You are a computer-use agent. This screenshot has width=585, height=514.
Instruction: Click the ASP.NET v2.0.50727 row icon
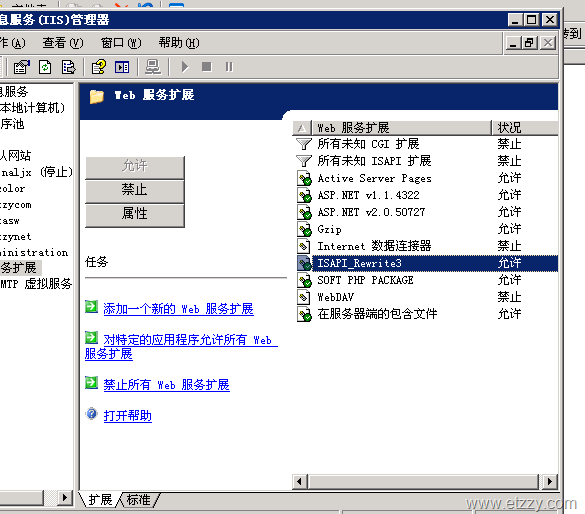point(304,212)
